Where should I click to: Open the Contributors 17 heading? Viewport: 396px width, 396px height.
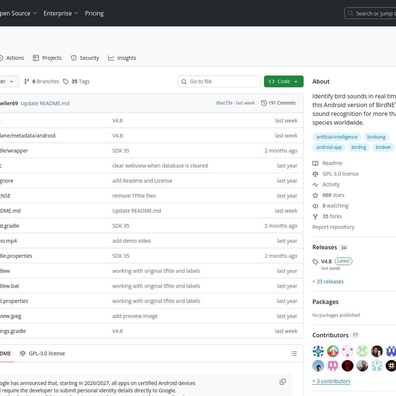click(335, 335)
